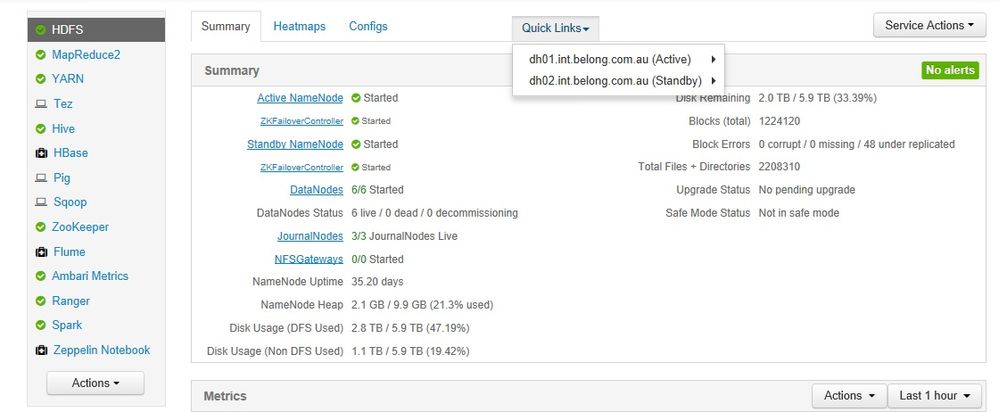Switch to the Configs tab
This screenshot has width=999, height=412.
pyautogui.click(x=368, y=27)
